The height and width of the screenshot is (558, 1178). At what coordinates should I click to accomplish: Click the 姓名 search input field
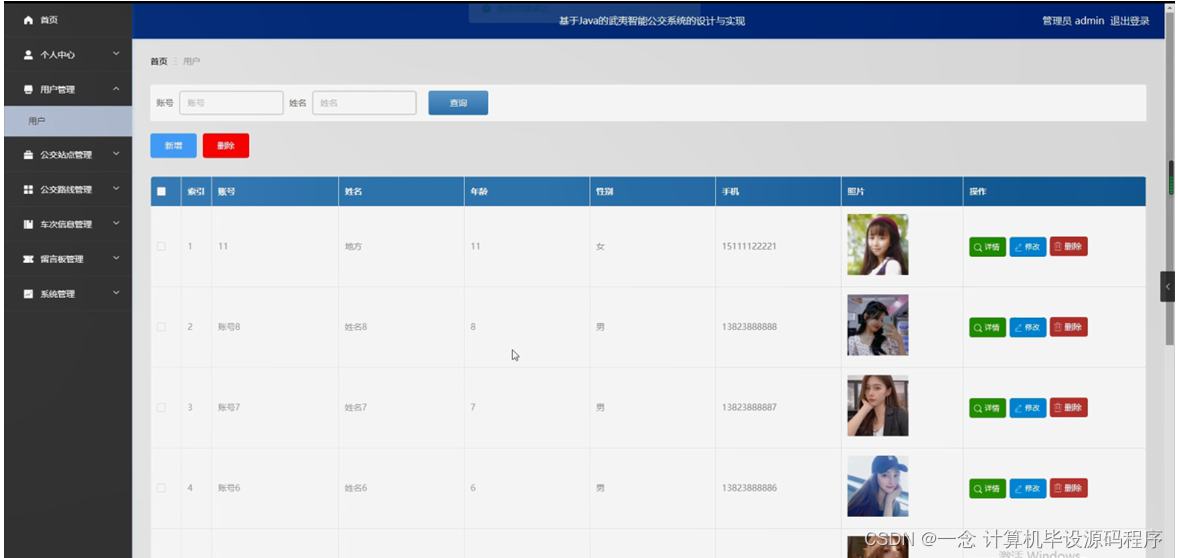tap(364, 103)
